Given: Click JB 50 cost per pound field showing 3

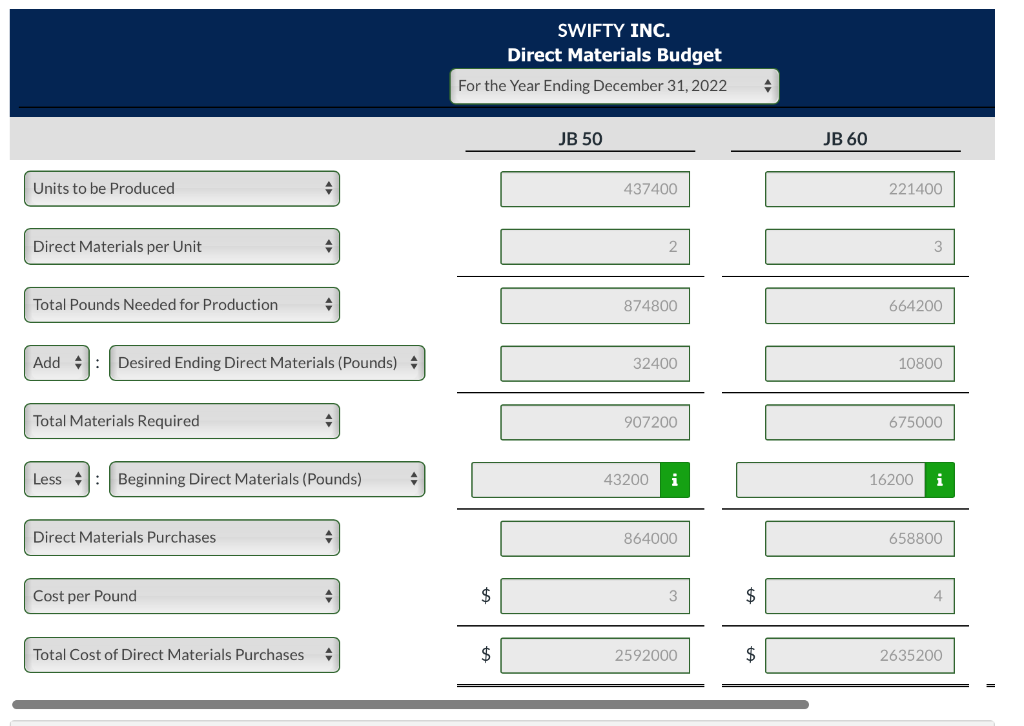Looking at the screenshot, I should coord(595,596).
